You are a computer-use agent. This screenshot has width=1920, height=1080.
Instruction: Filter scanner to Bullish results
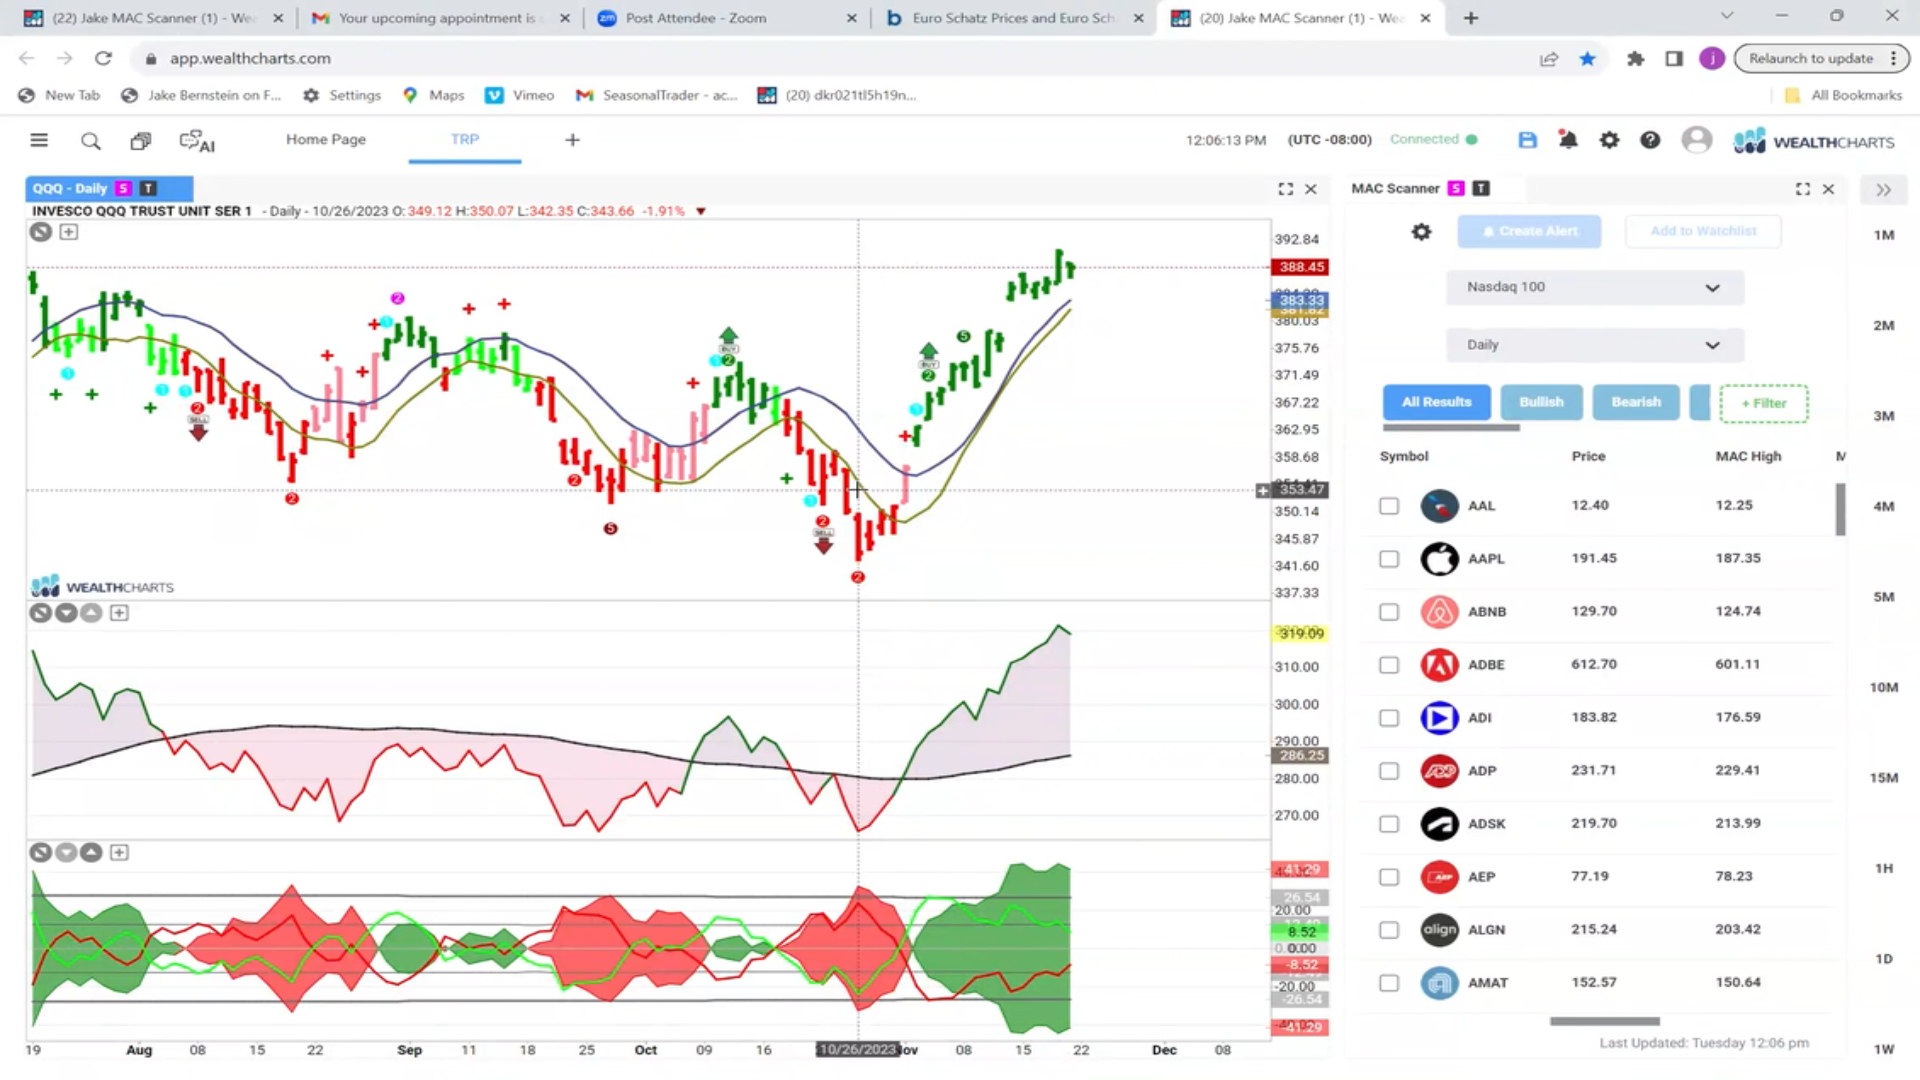(1541, 402)
